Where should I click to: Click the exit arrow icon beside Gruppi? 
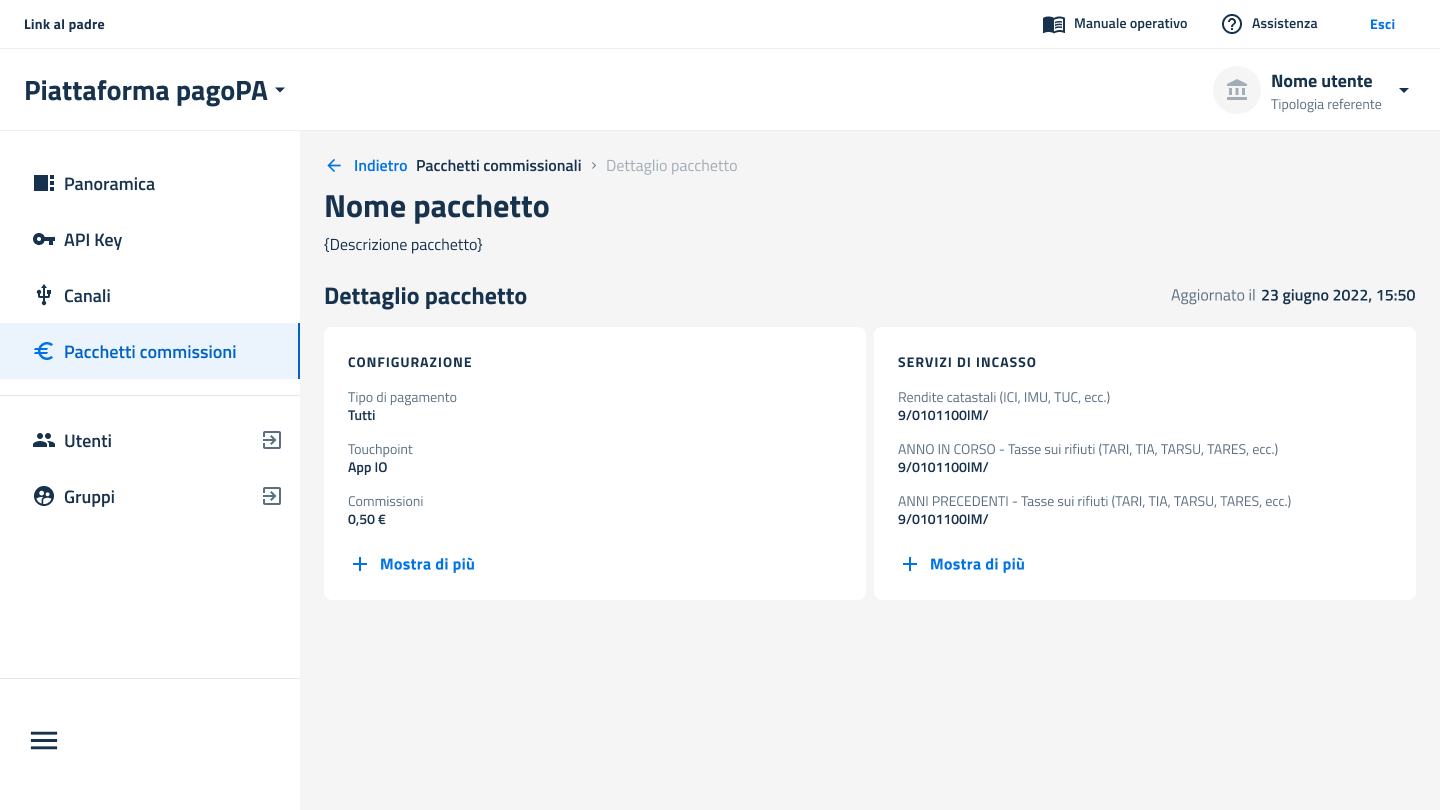pos(271,496)
